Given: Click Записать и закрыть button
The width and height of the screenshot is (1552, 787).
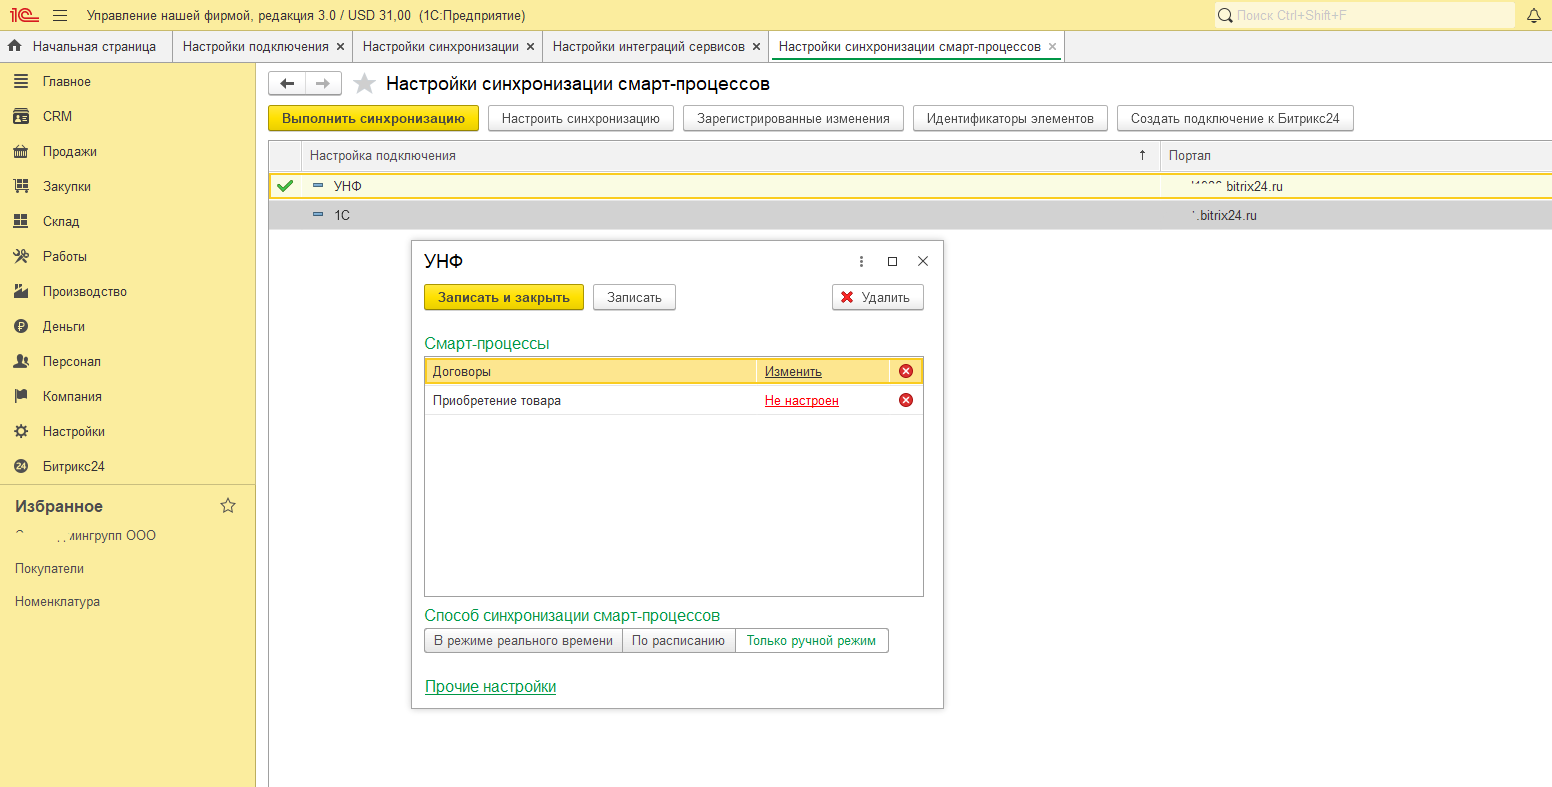Looking at the screenshot, I should (x=503, y=297).
